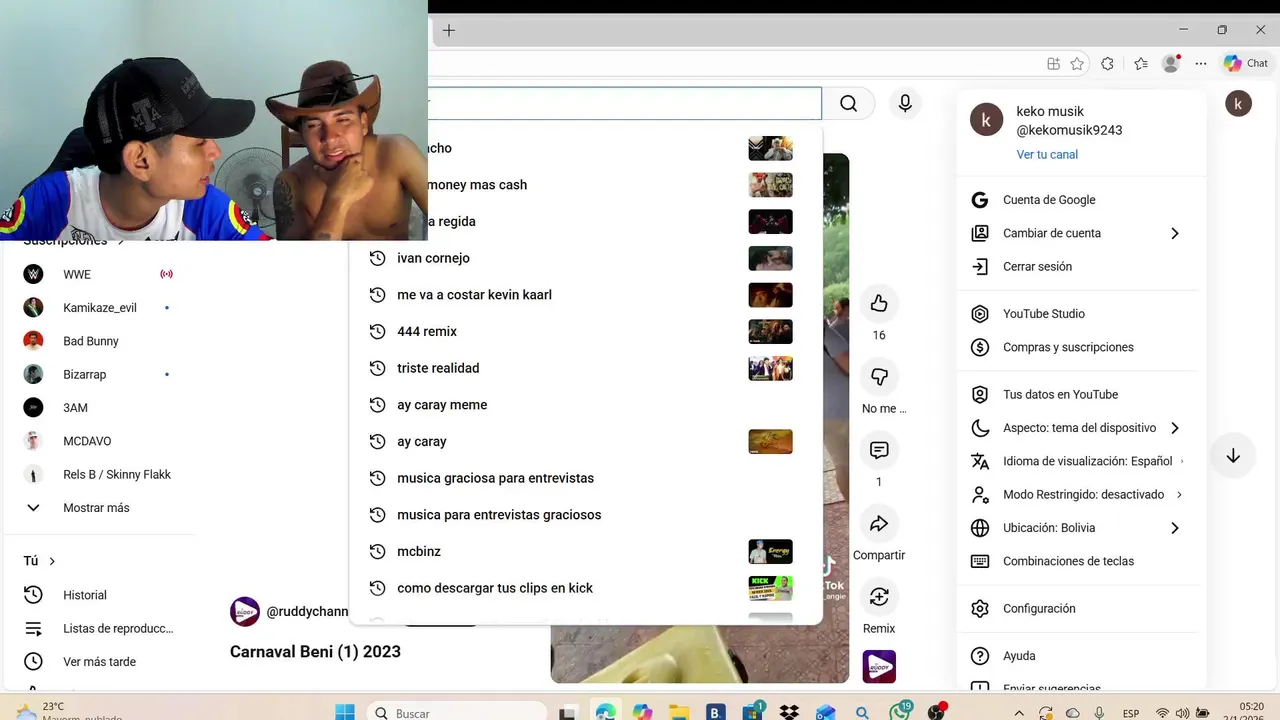Open Kamikaze_evil subscription channel

[98, 308]
